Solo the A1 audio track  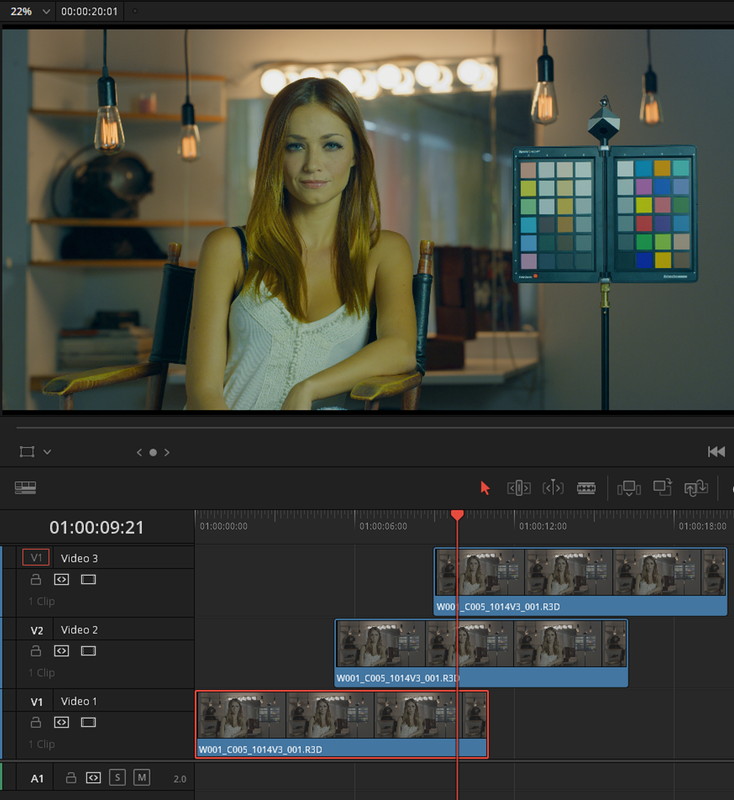(x=117, y=778)
